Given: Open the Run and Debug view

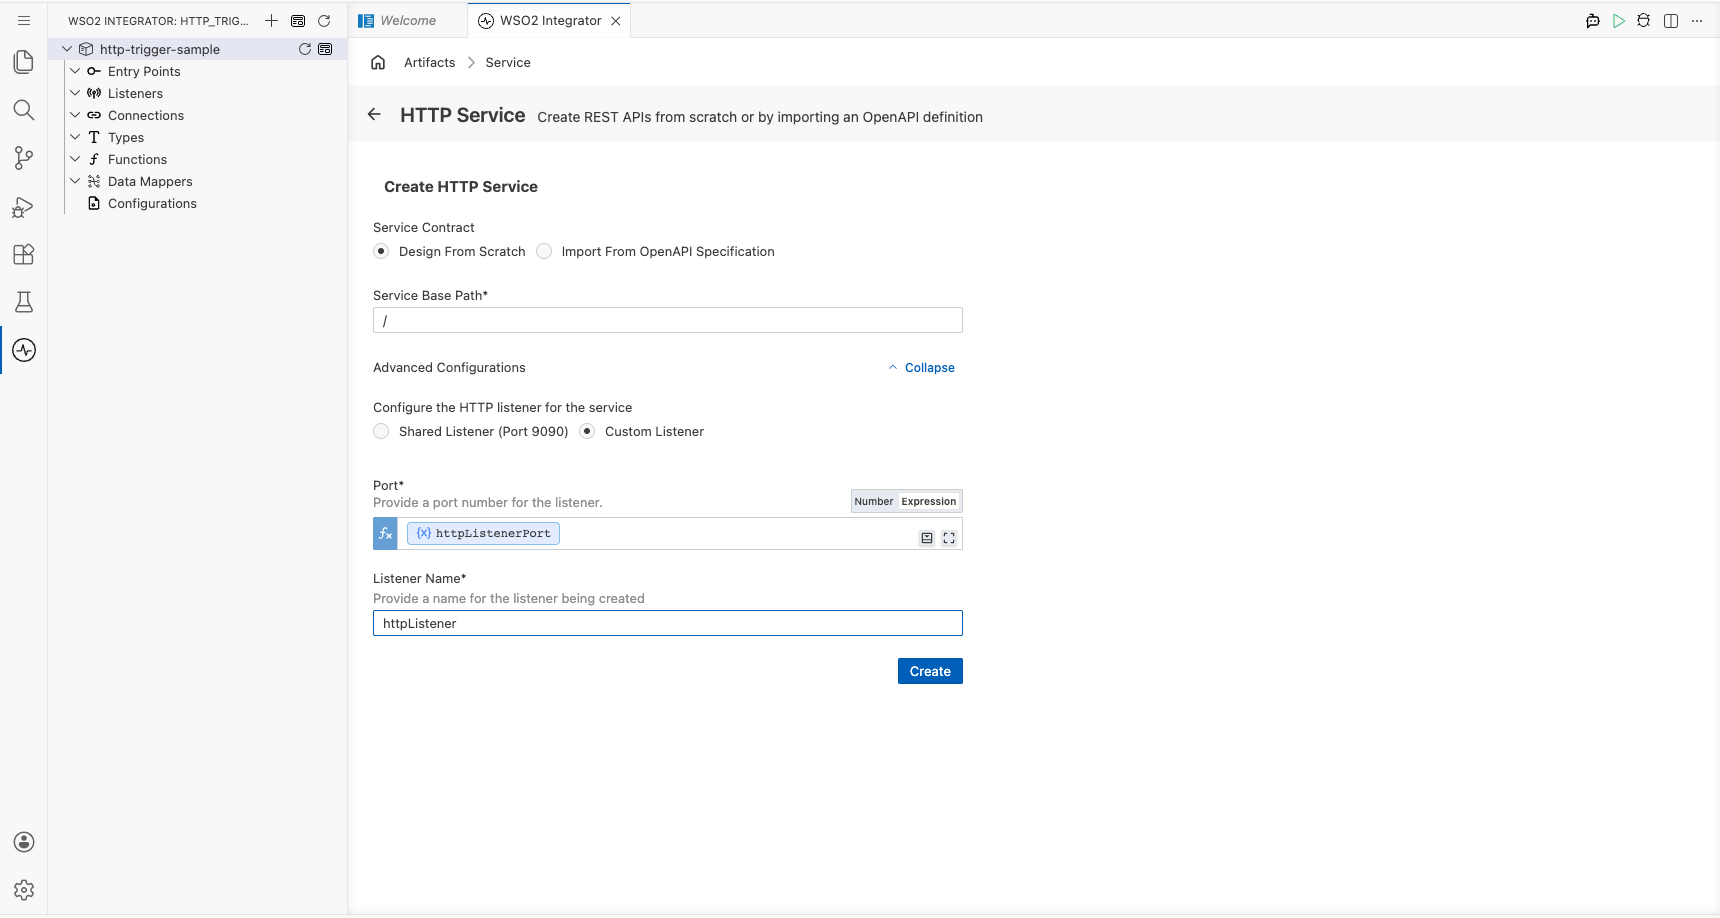Looking at the screenshot, I should coord(24,206).
